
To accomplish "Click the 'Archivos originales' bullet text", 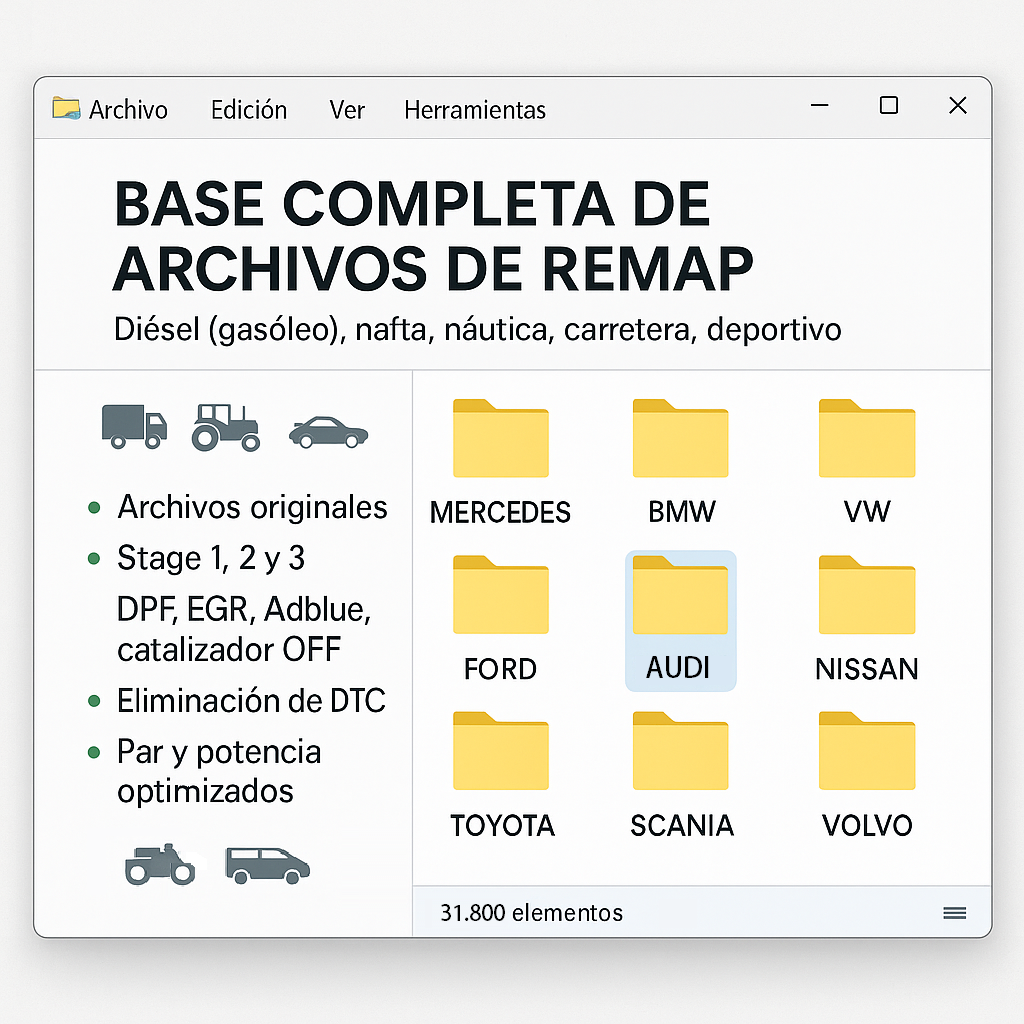I will 252,507.
